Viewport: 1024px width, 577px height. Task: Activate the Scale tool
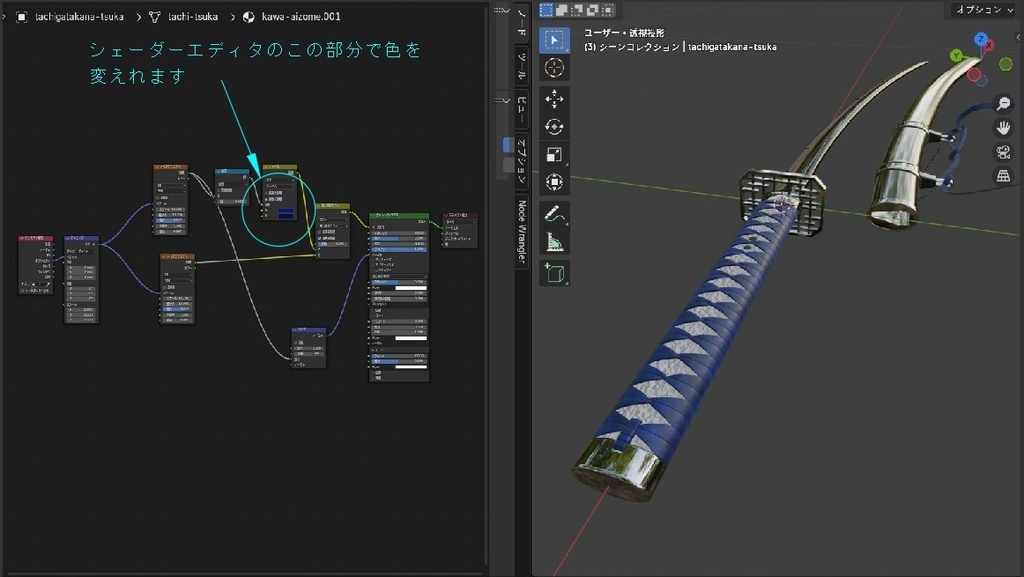pyautogui.click(x=554, y=154)
